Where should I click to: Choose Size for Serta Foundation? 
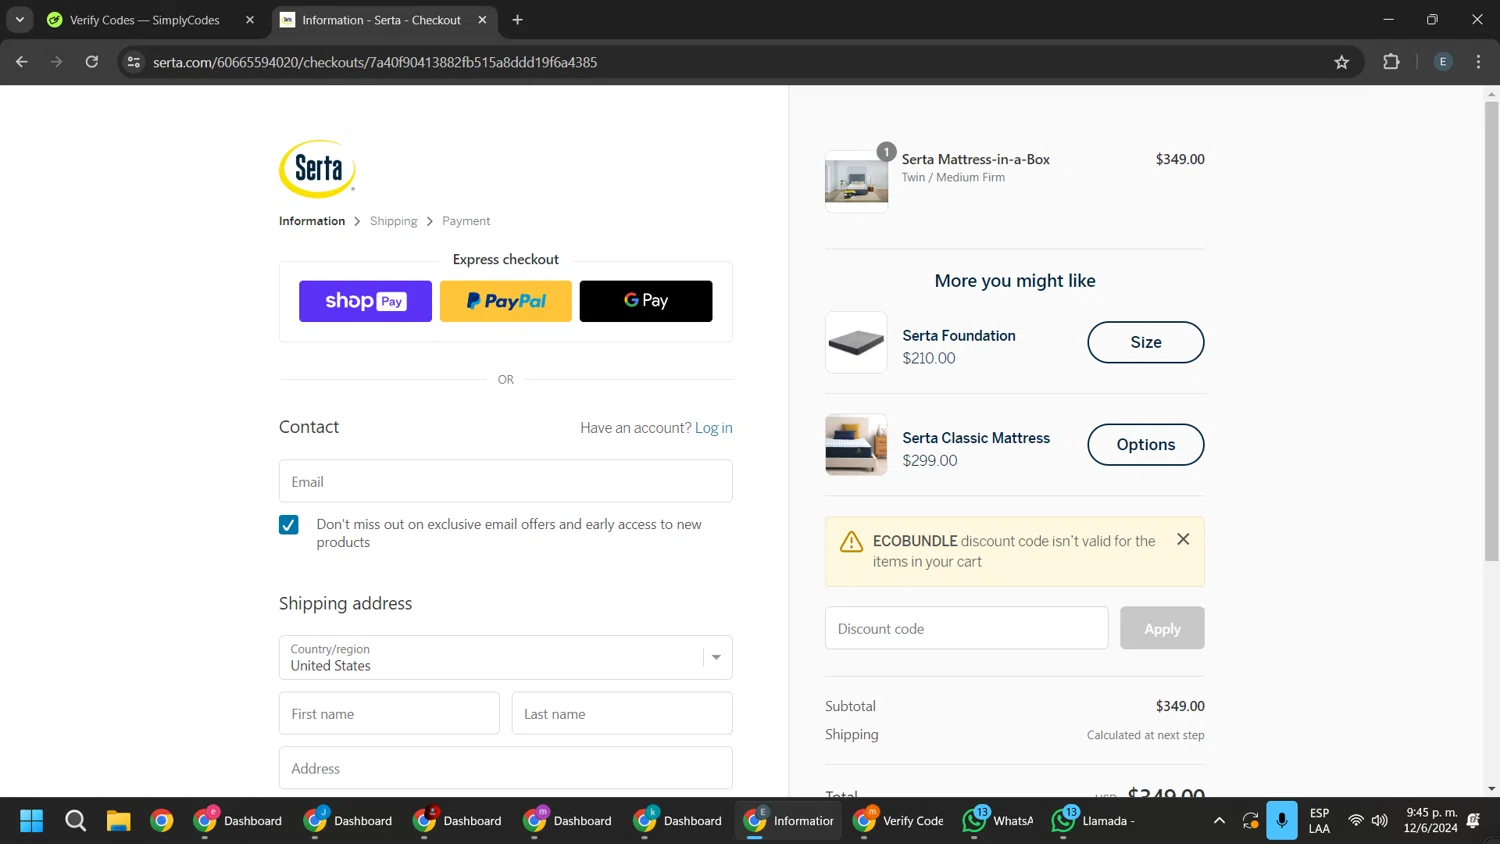[1146, 342]
